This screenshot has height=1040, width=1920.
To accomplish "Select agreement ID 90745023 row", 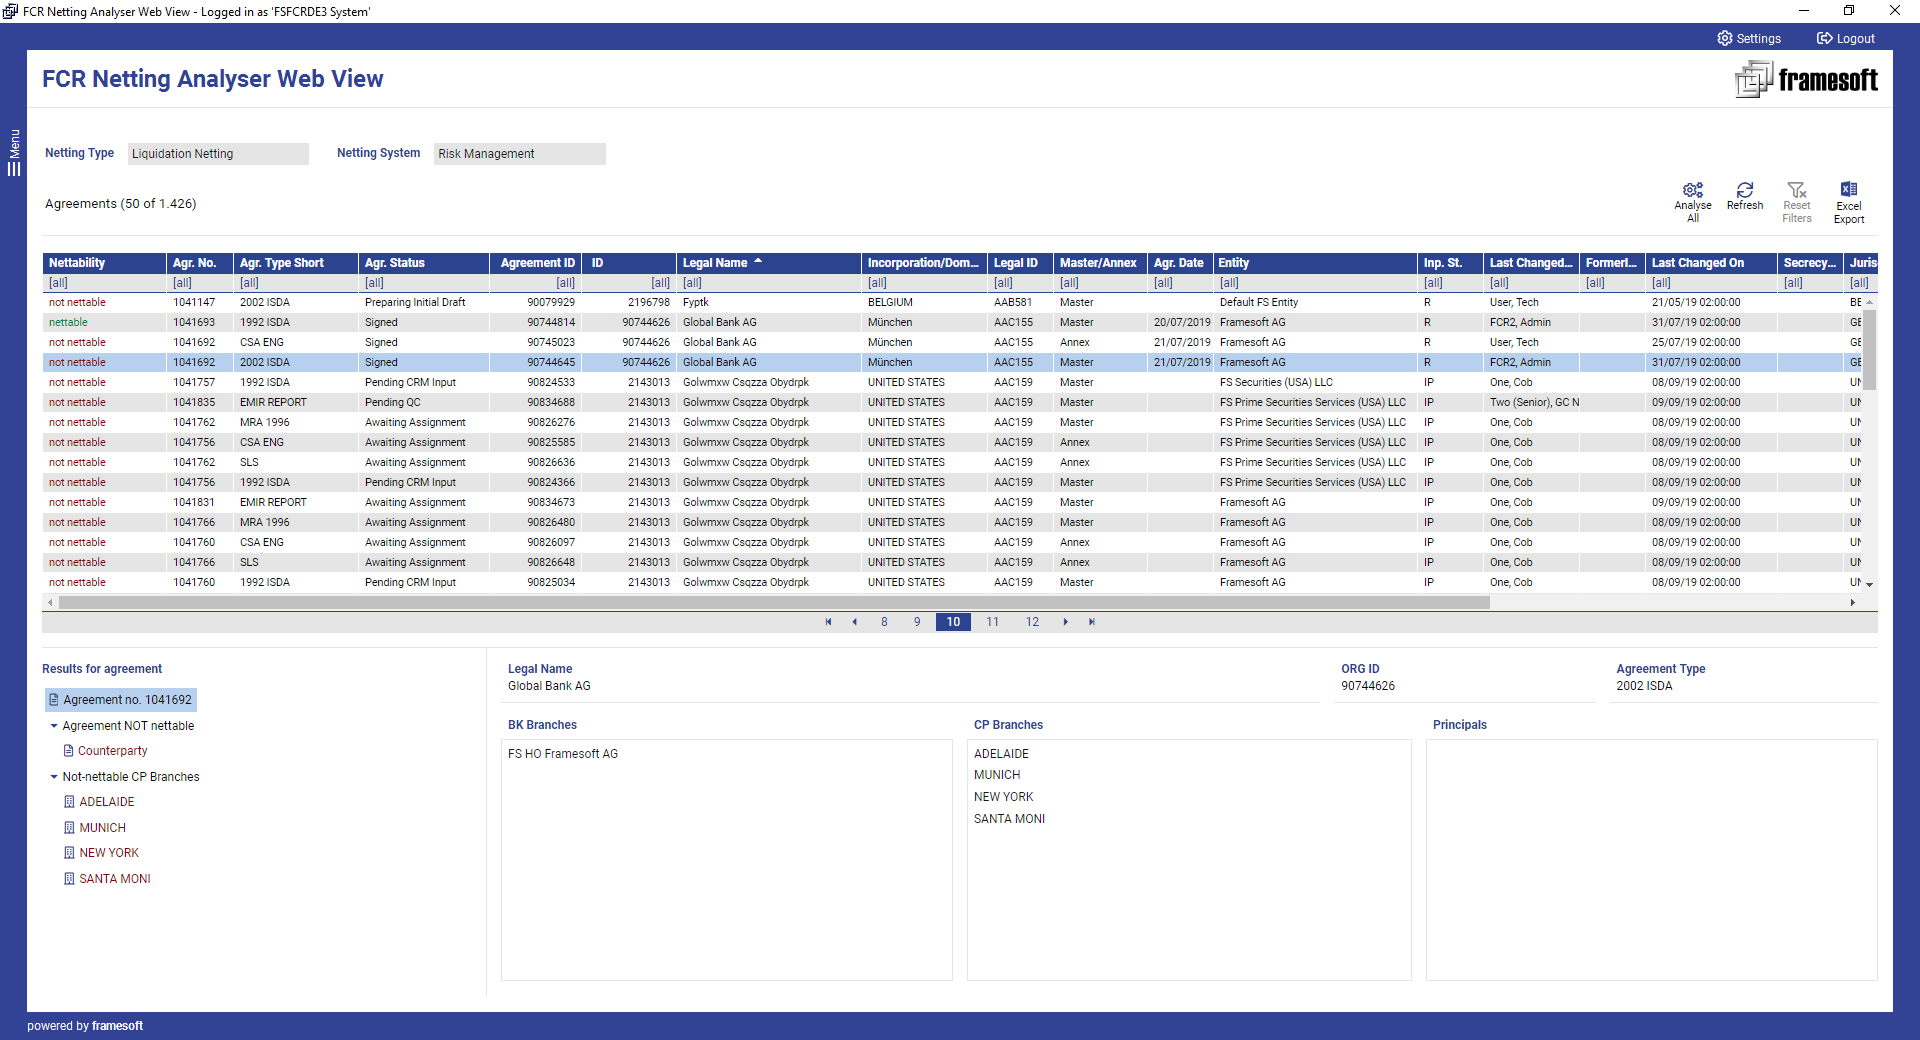I will pos(952,342).
